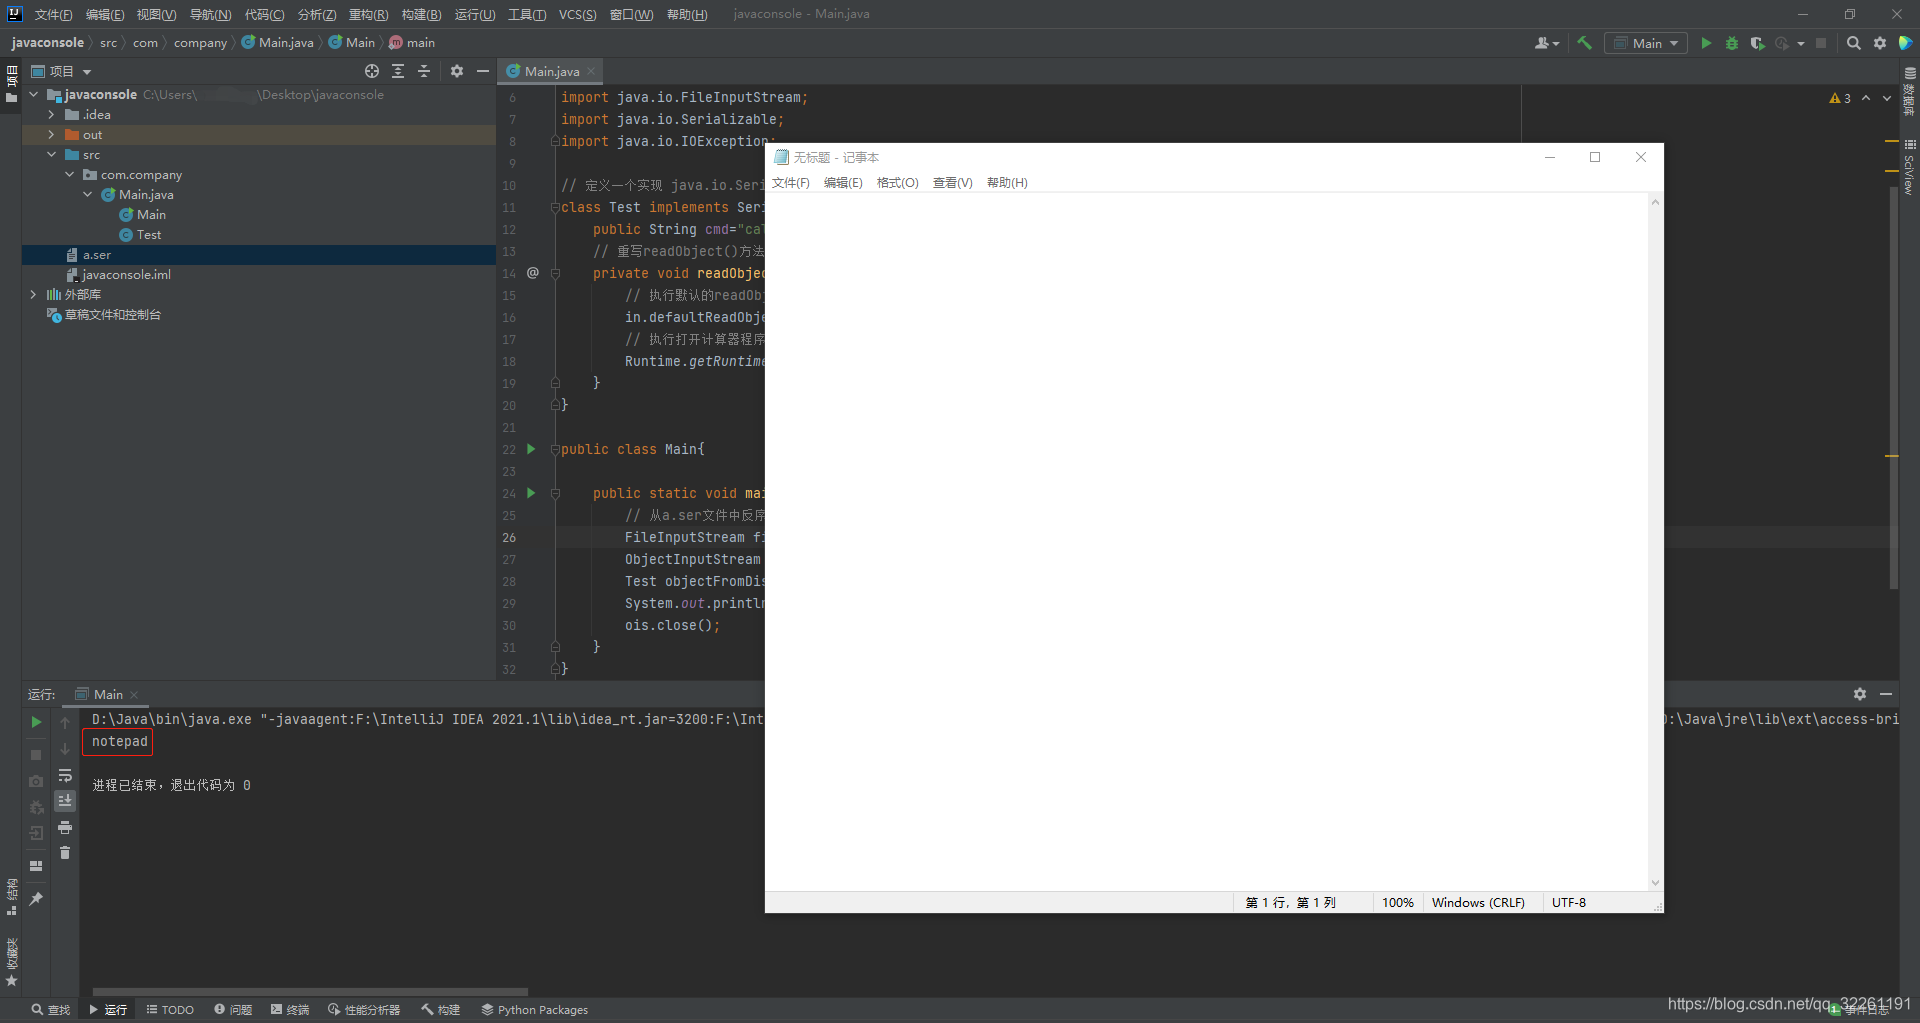
Task: Click the print icon in the Run console
Action: pyautogui.click(x=65, y=827)
